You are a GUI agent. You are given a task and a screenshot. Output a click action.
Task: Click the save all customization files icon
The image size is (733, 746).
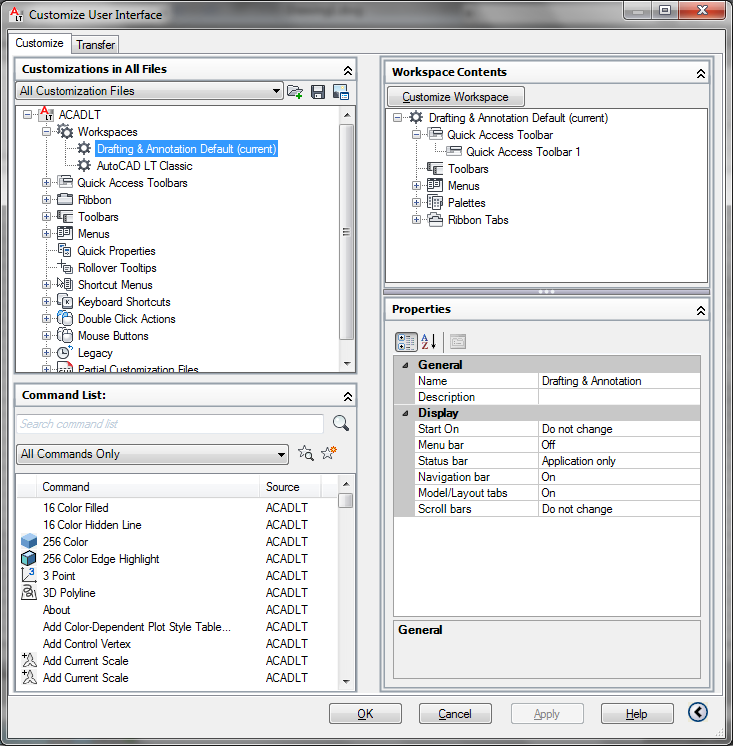[x=318, y=91]
